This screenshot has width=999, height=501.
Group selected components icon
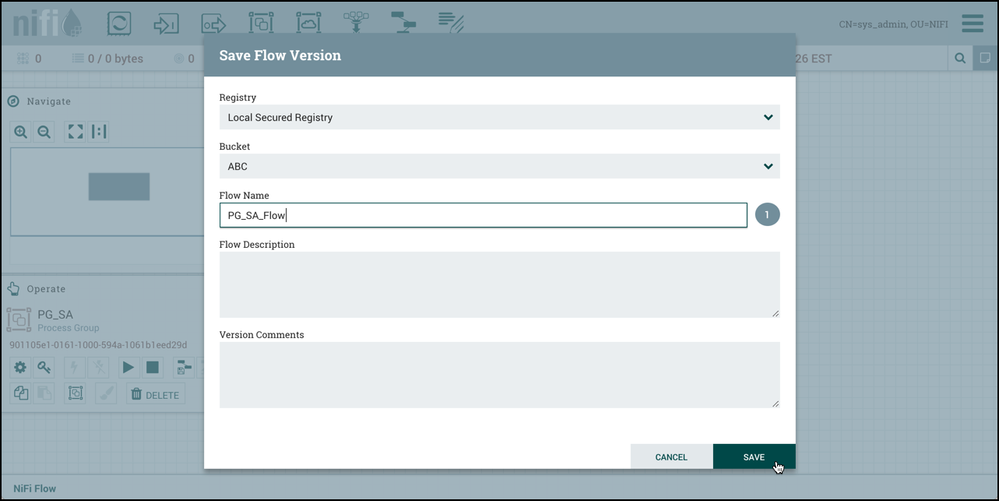click(75, 393)
